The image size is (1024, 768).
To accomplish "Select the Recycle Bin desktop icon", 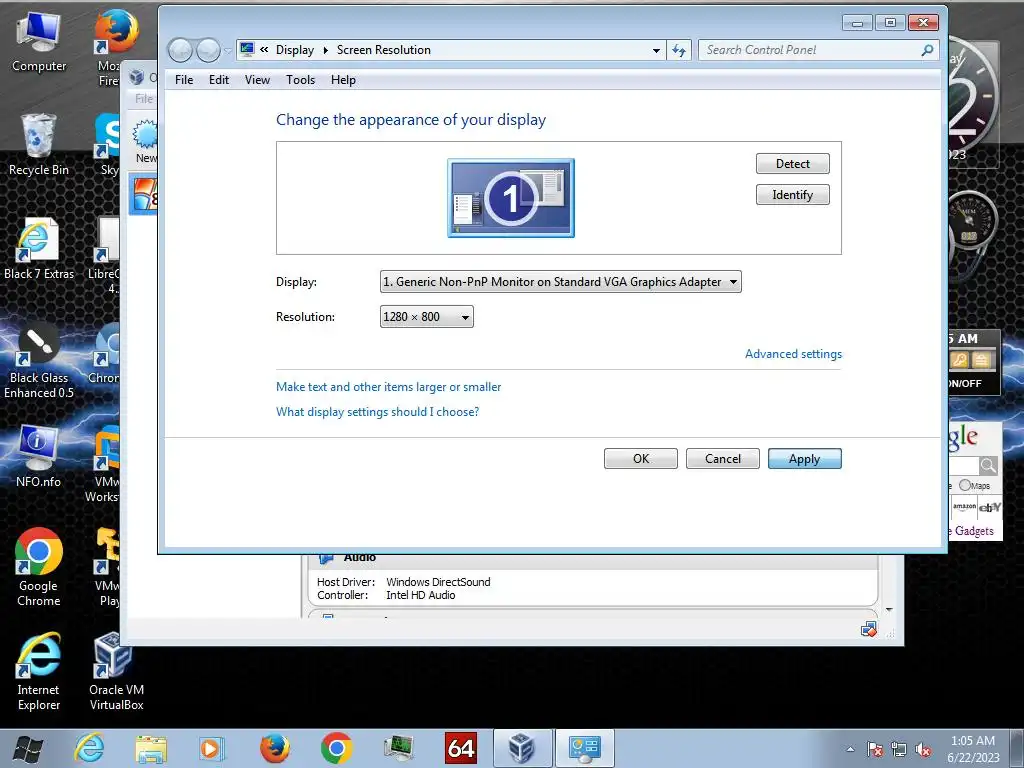I will pyautogui.click(x=39, y=145).
